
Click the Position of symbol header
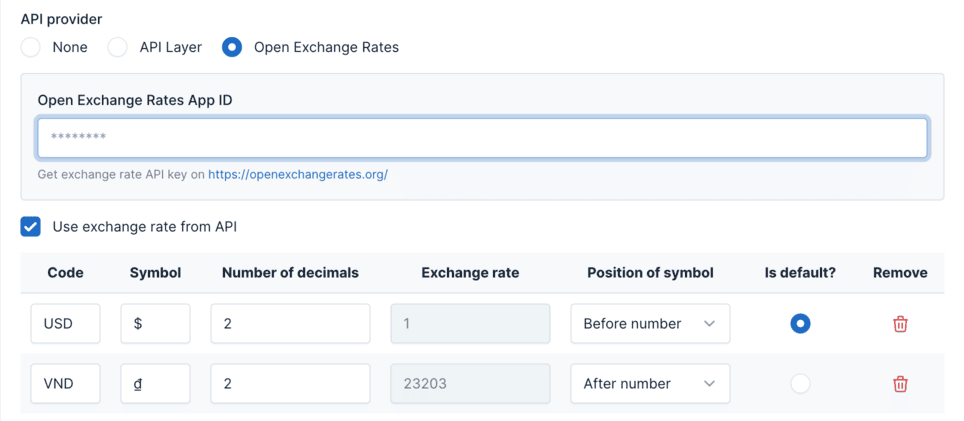pos(650,273)
